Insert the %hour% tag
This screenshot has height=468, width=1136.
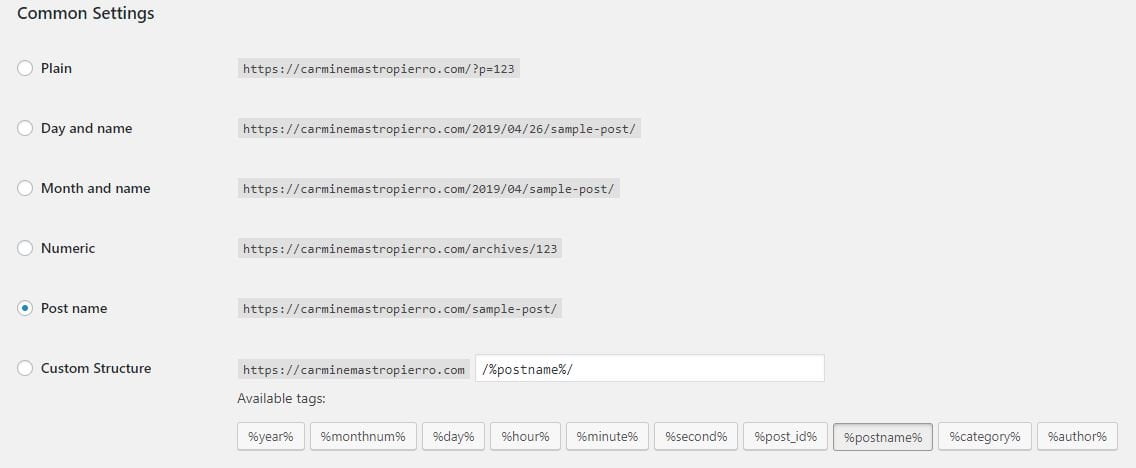click(x=525, y=437)
